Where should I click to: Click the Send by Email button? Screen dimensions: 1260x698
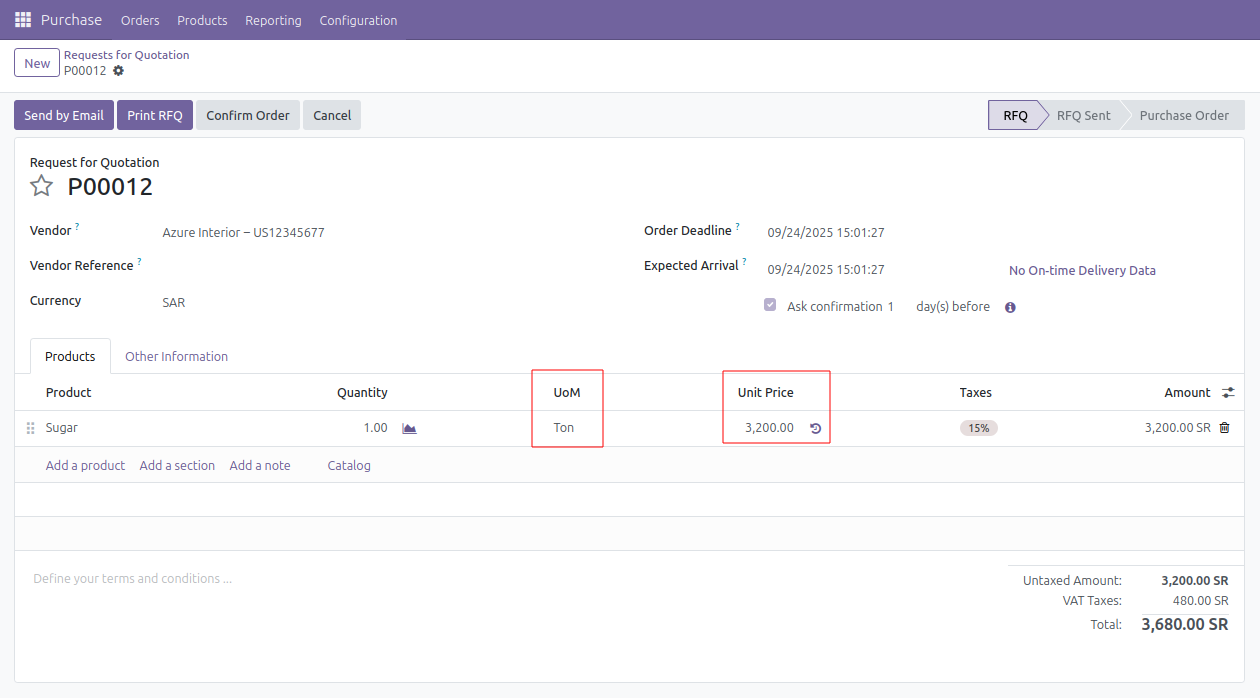[x=64, y=115]
